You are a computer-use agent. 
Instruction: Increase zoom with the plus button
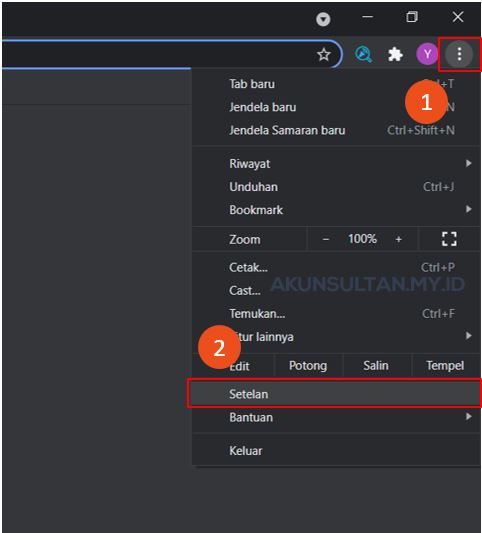tap(398, 239)
